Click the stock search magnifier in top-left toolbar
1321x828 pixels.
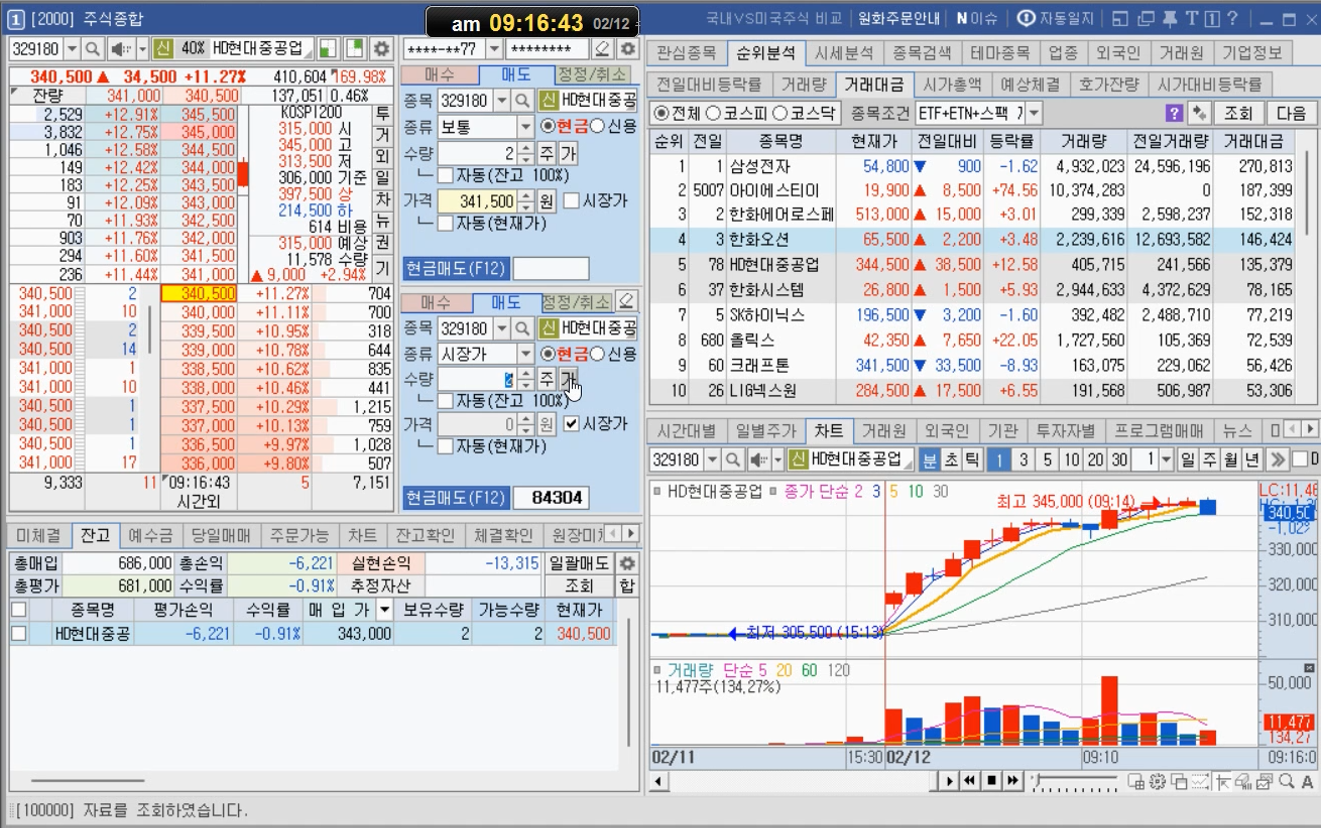click(x=92, y=48)
